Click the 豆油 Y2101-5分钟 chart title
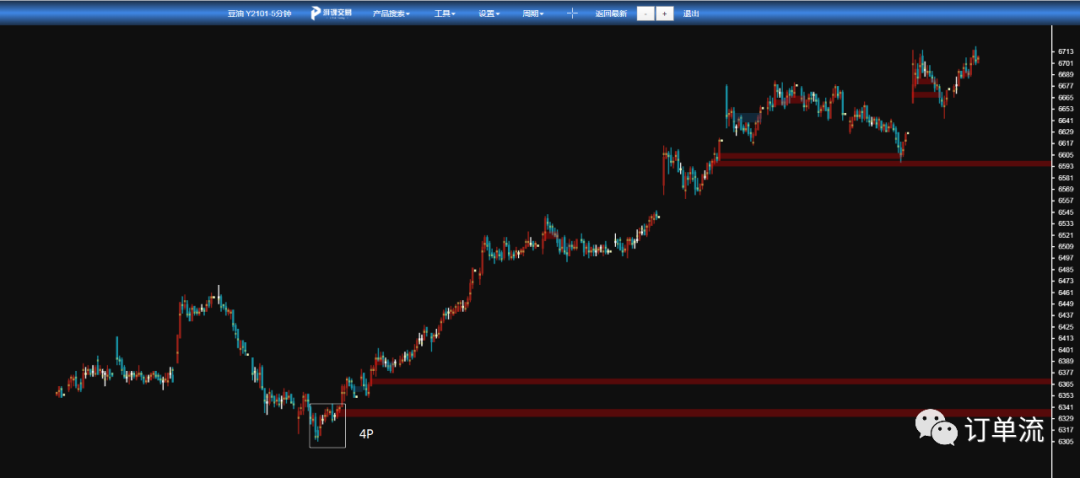 (x=259, y=13)
